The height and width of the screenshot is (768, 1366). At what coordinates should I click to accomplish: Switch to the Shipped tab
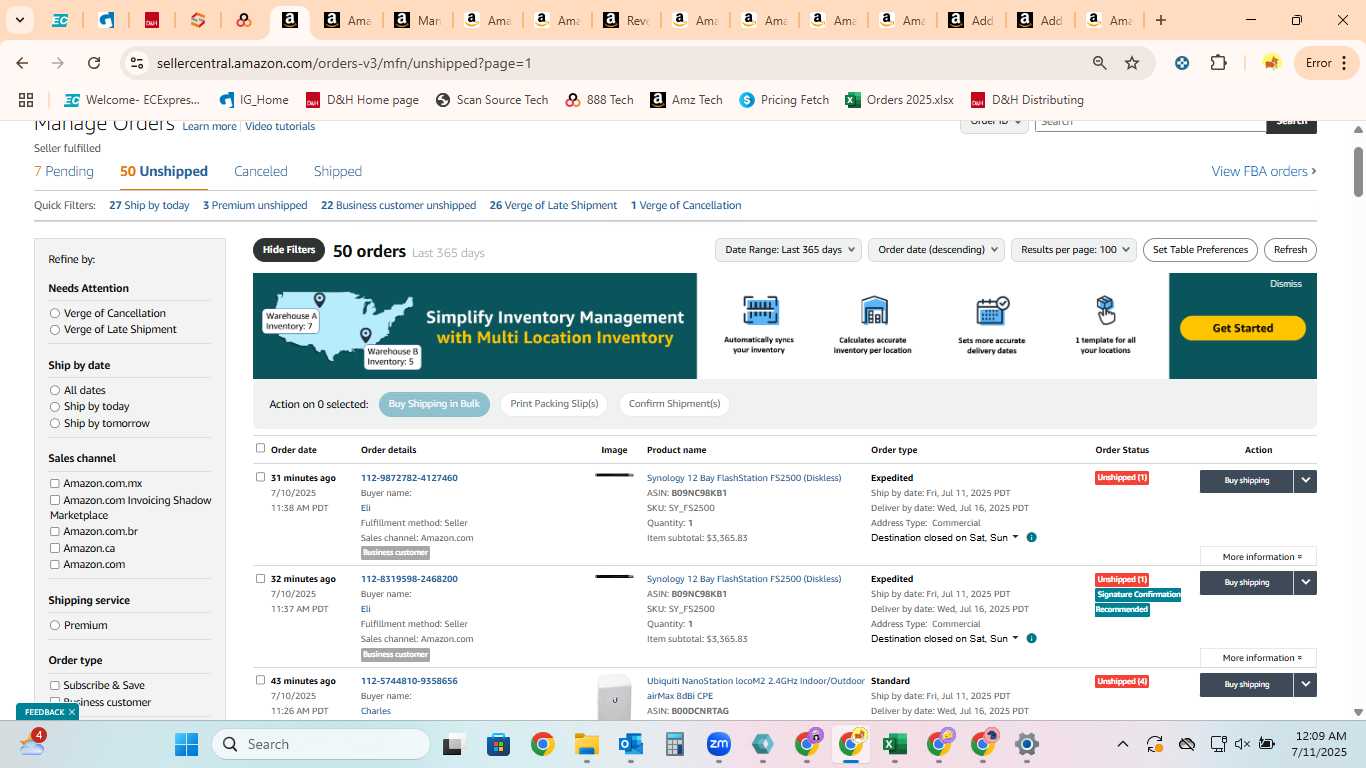click(338, 172)
